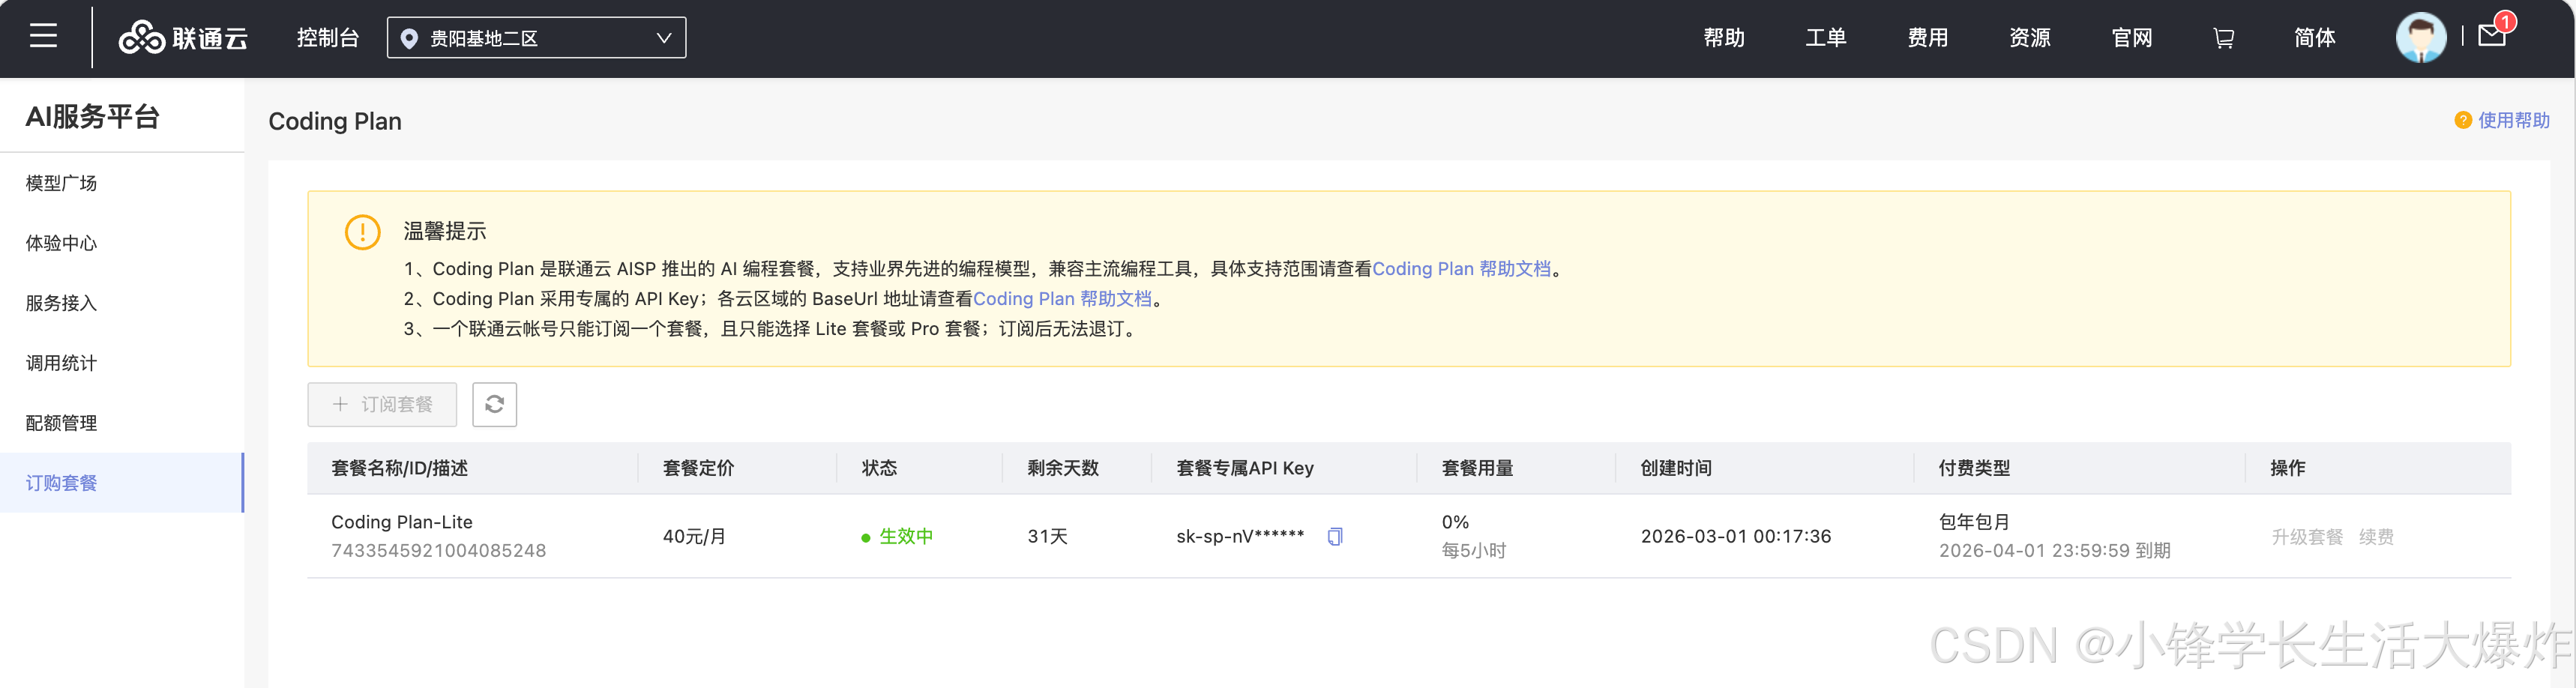Open the 帮助 top menu
This screenshot has height=688, width=2576.
pos(1724,38)
